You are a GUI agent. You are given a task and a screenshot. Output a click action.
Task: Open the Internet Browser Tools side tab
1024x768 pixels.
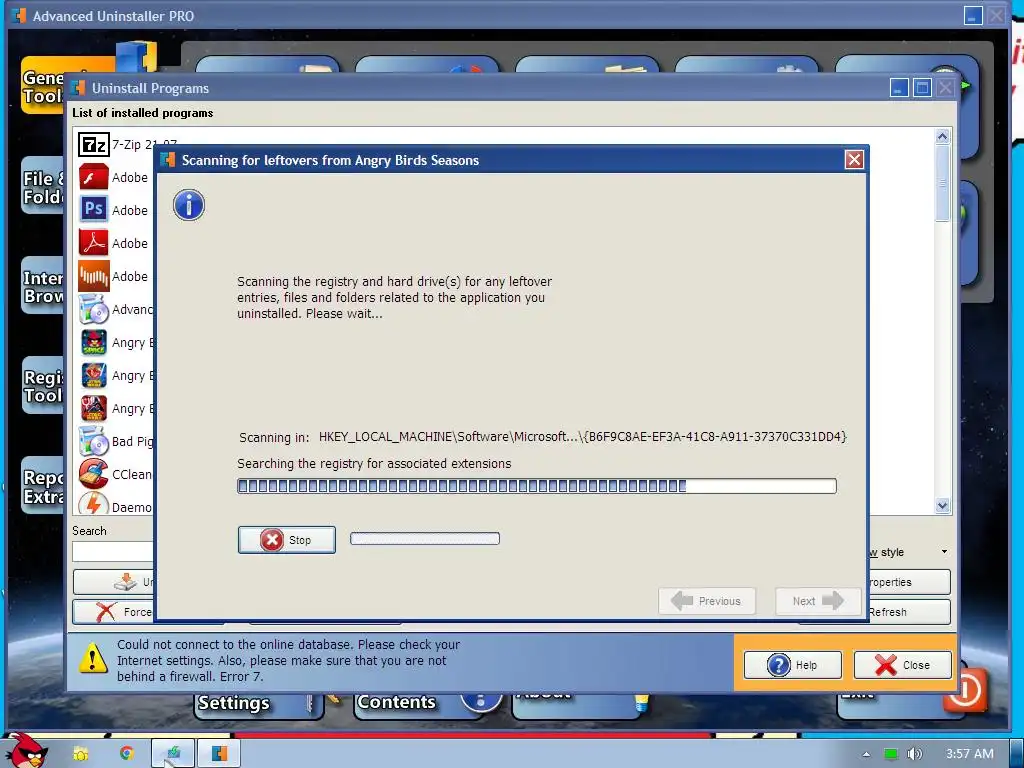(x=43, y=286)
